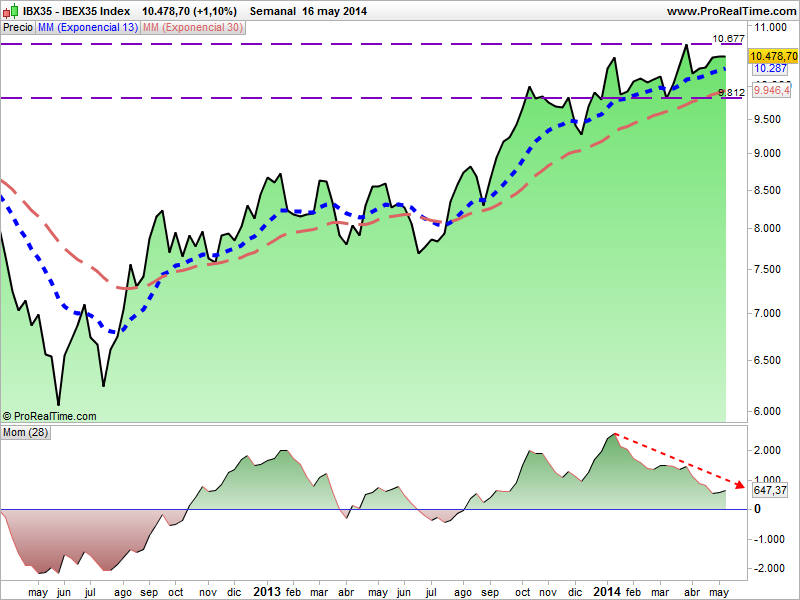Select the yellow 10.478,70 price tag
800x600 pixels.
[771, 56]
